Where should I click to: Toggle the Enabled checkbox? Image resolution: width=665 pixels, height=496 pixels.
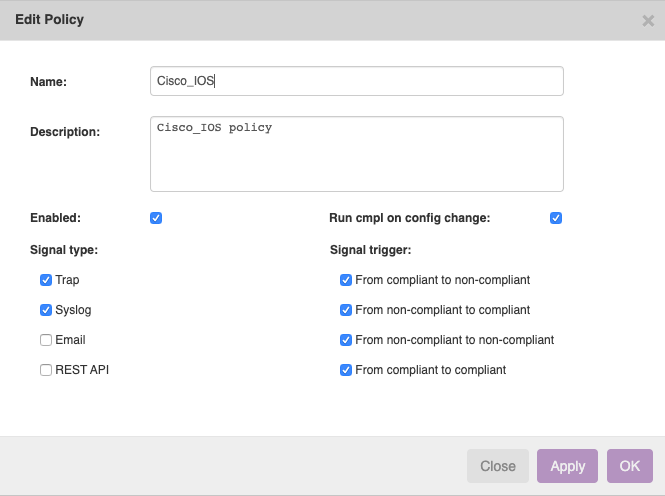[156, 218]
